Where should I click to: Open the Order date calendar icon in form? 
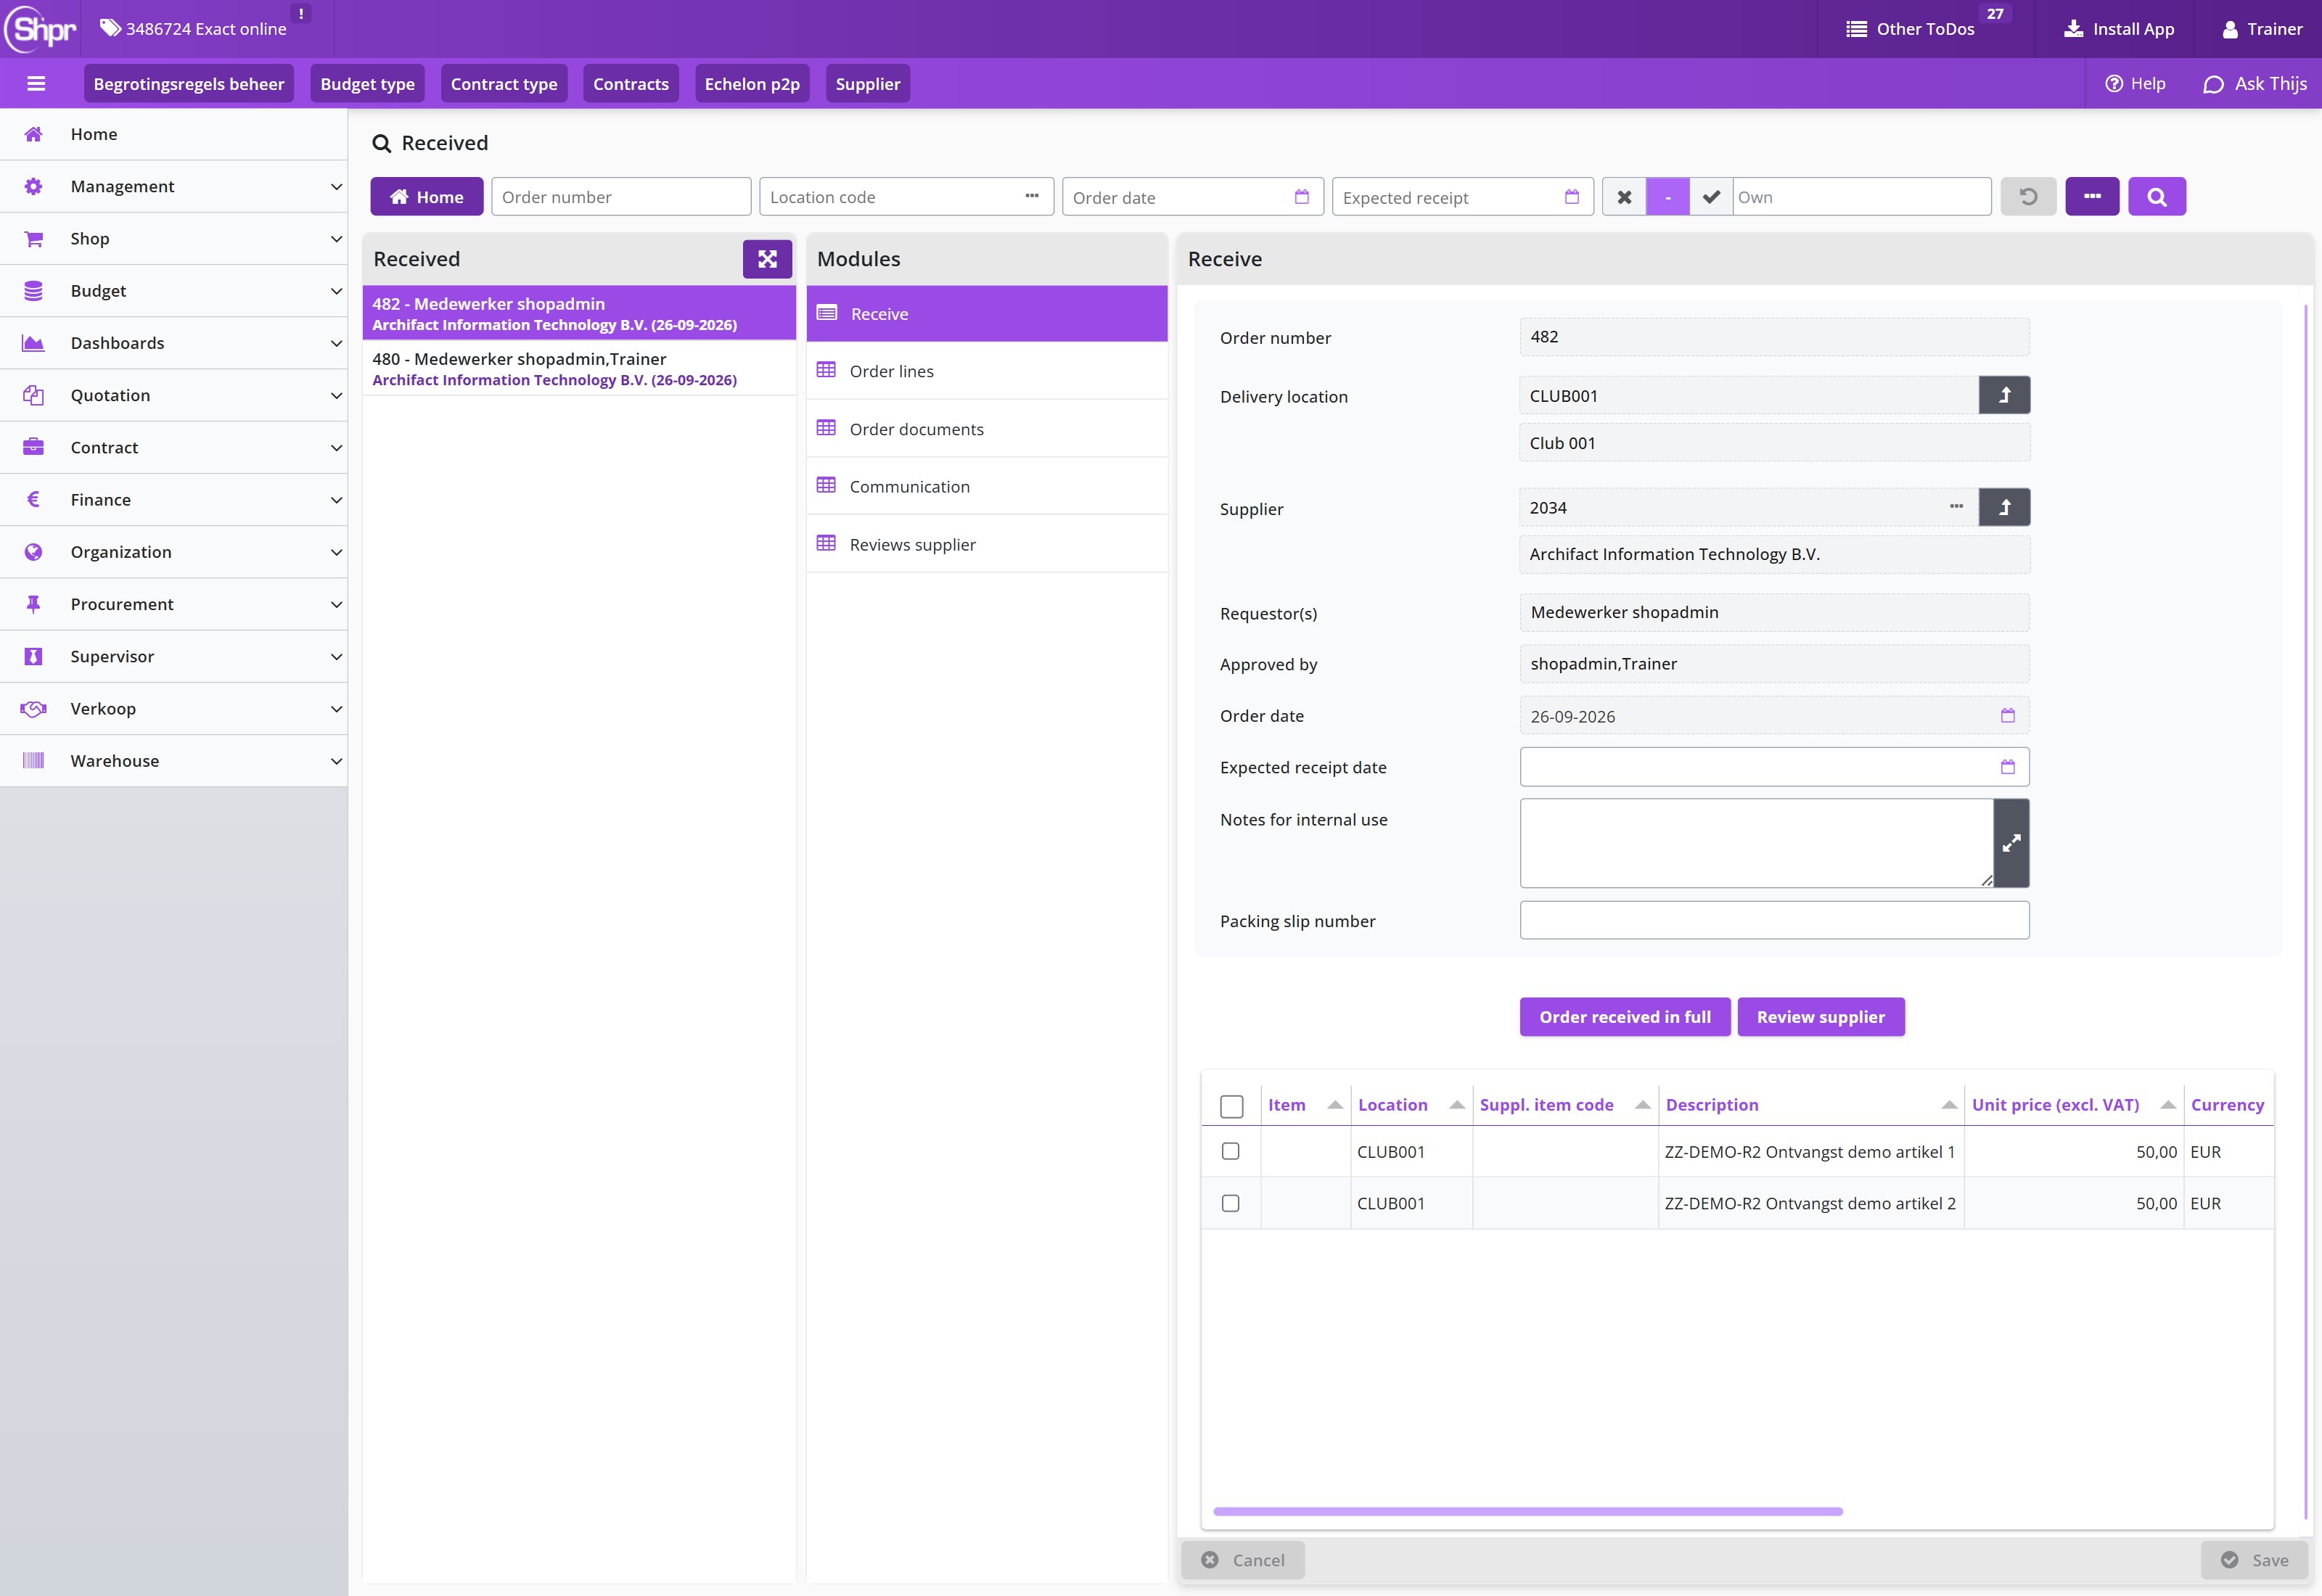coord(2007,716)
